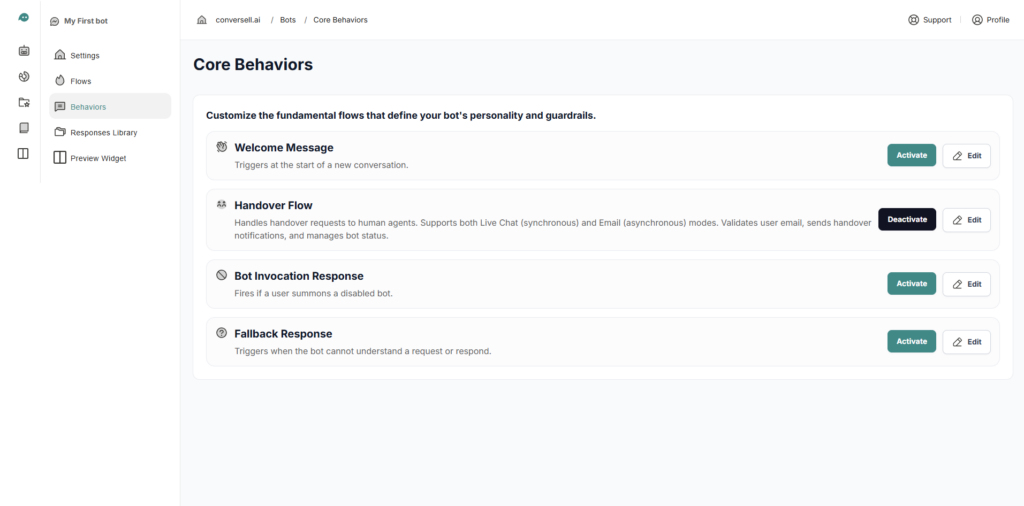Click the Bots breadcrumb link
Image resolution: width=1024 pixels, height=506 pixels.
tap(288, 20)
